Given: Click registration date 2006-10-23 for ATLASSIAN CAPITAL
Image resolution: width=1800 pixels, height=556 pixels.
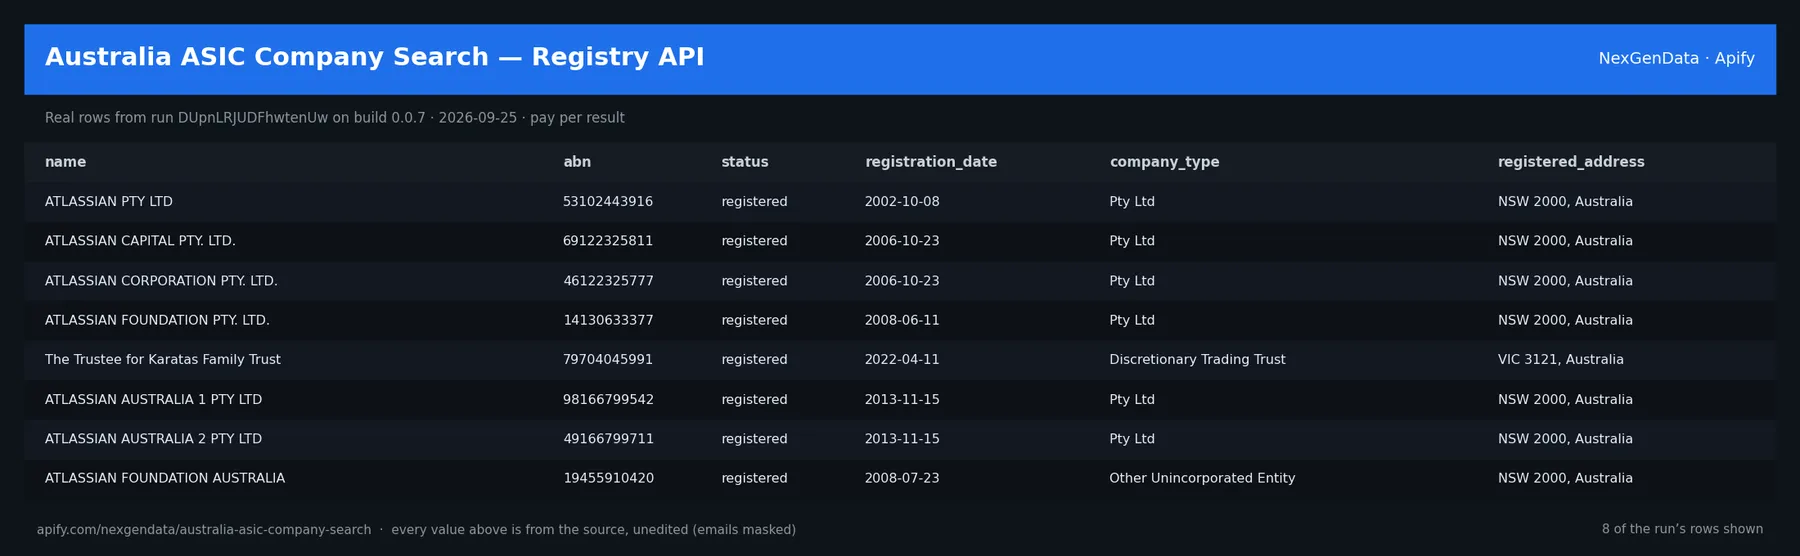Looking at the screenshot, I should (902, 241).
